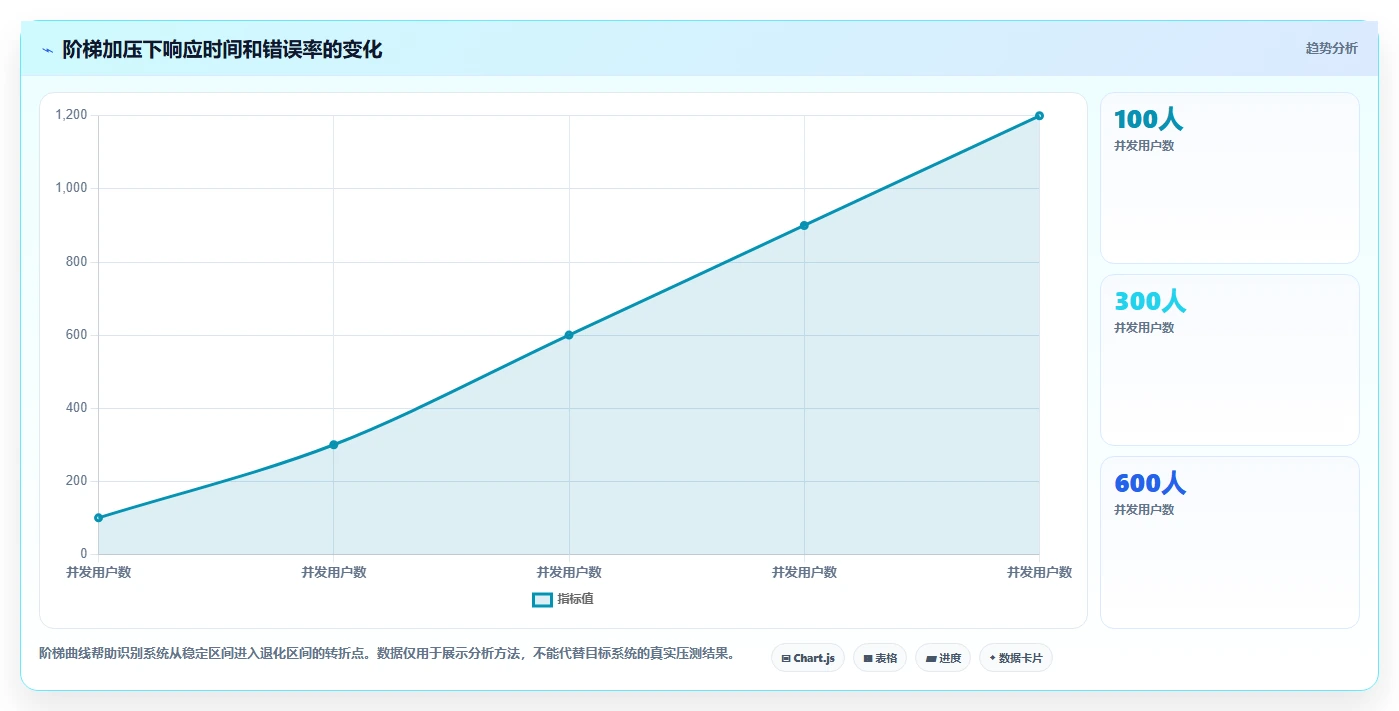The width and height of the screenshot is (1399, 711).
Task: Click the 400 y-axis label
Action: [77, 408]
